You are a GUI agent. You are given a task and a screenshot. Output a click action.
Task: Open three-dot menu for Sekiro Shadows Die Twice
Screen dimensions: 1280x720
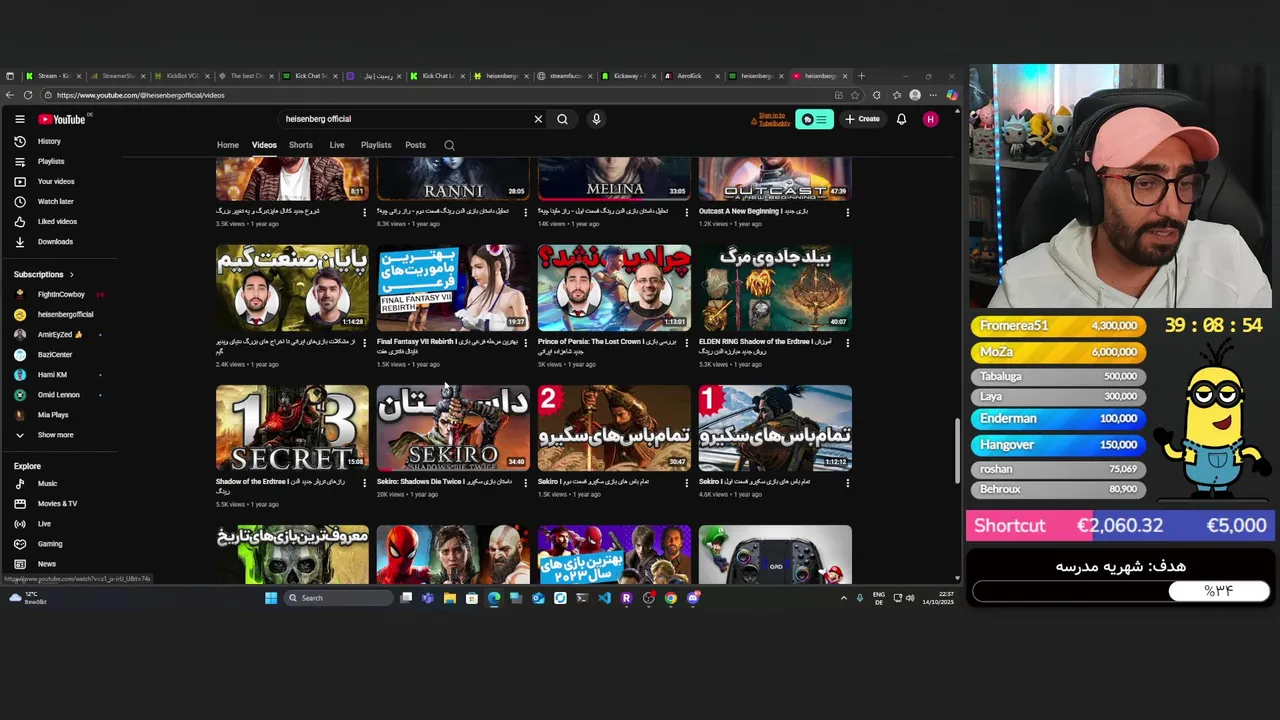(x=526, y=483)
